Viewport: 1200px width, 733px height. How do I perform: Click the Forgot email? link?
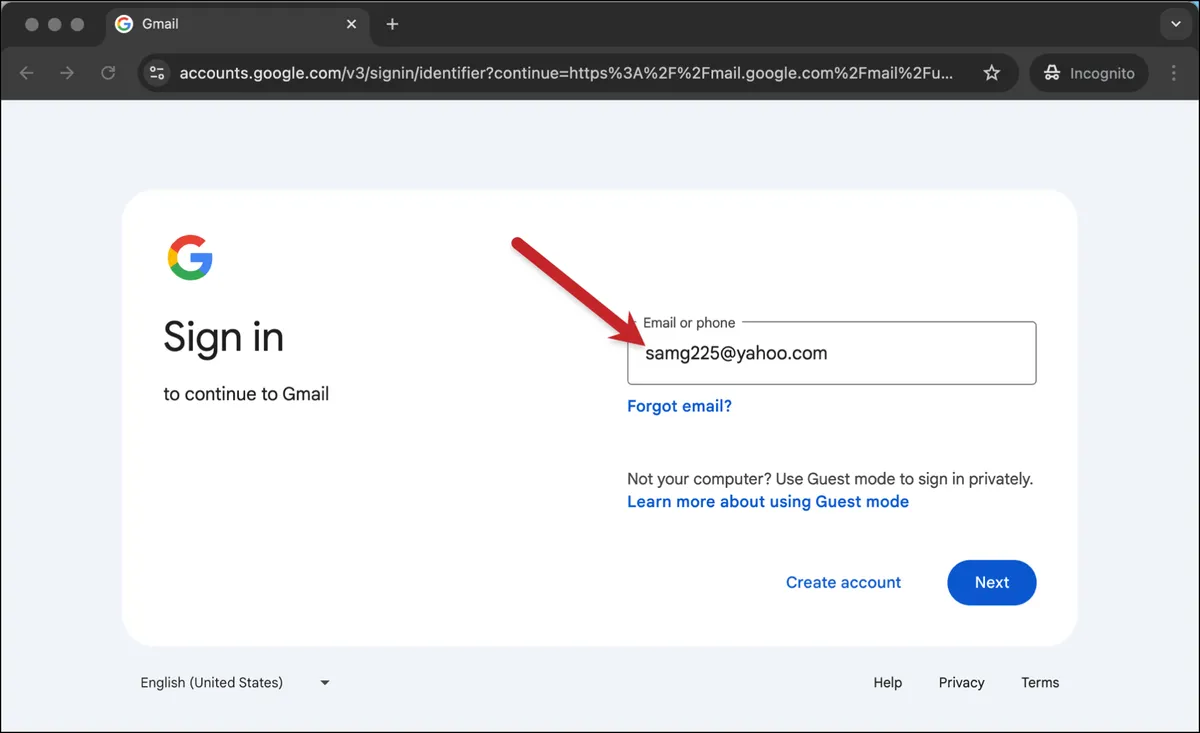click(680, 406)
